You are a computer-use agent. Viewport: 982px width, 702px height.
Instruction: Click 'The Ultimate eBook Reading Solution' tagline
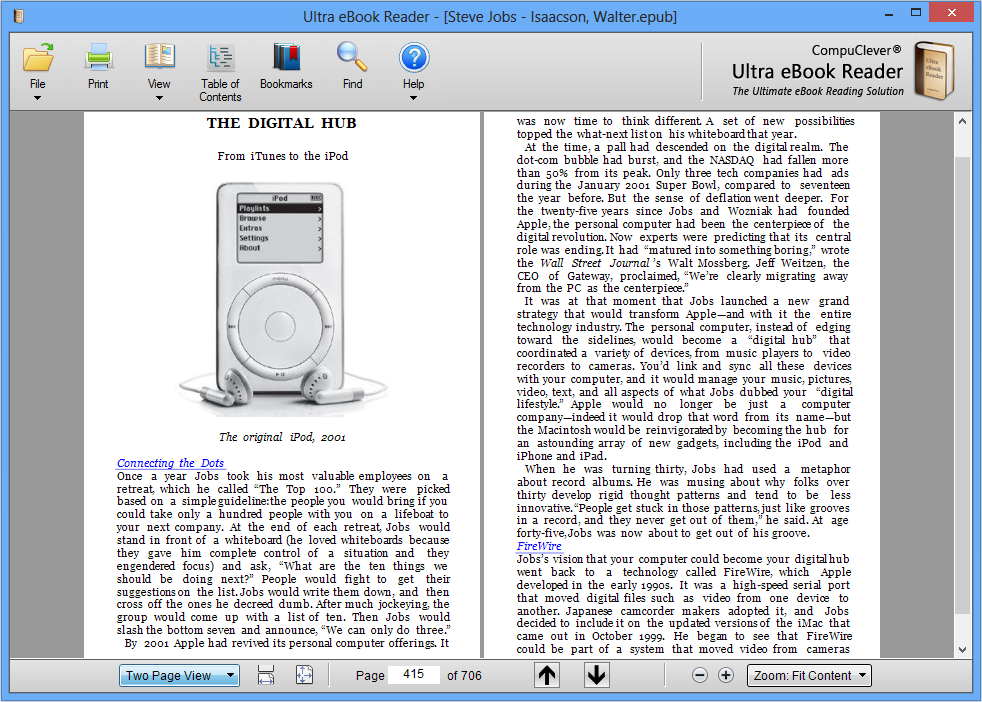coord(818,91)
